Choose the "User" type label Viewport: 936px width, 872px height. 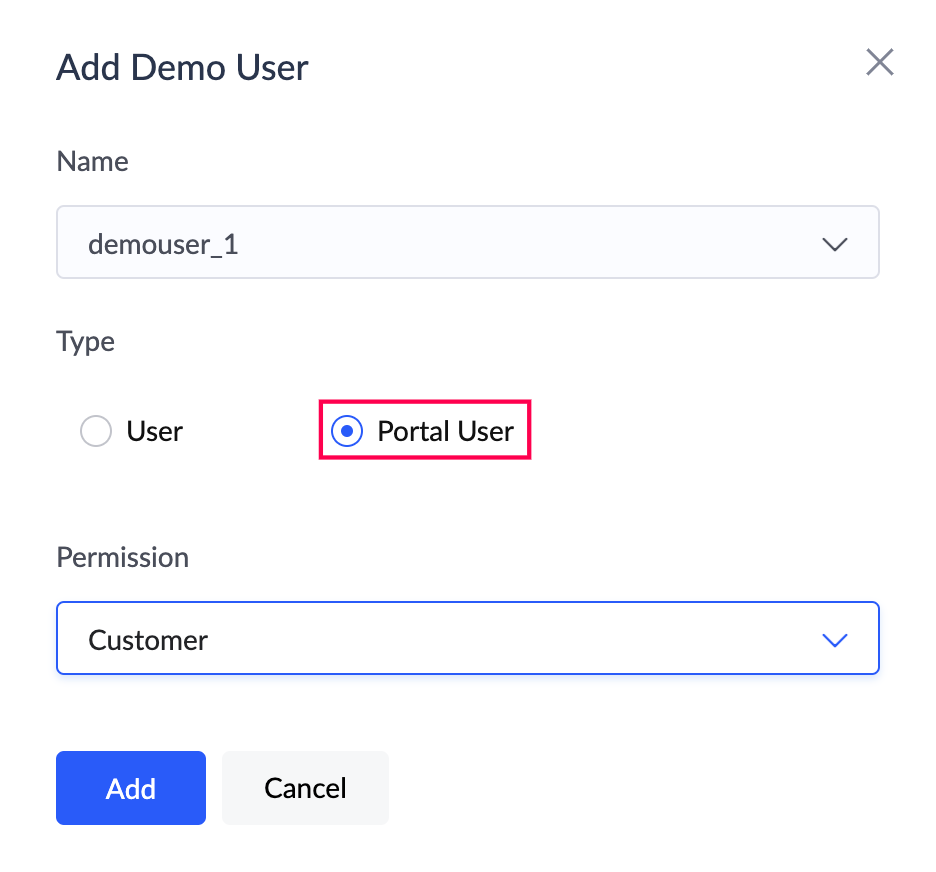pyautogui.click(x=154, y=432)
